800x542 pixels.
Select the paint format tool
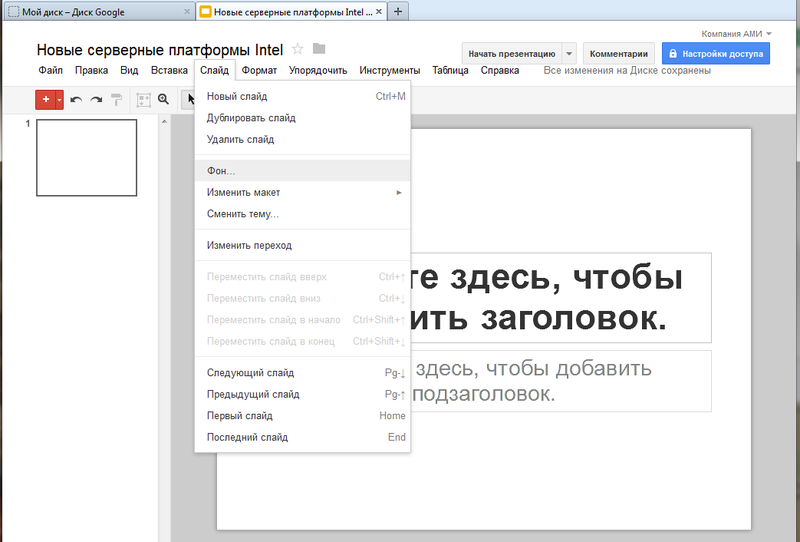pos(117,100)
